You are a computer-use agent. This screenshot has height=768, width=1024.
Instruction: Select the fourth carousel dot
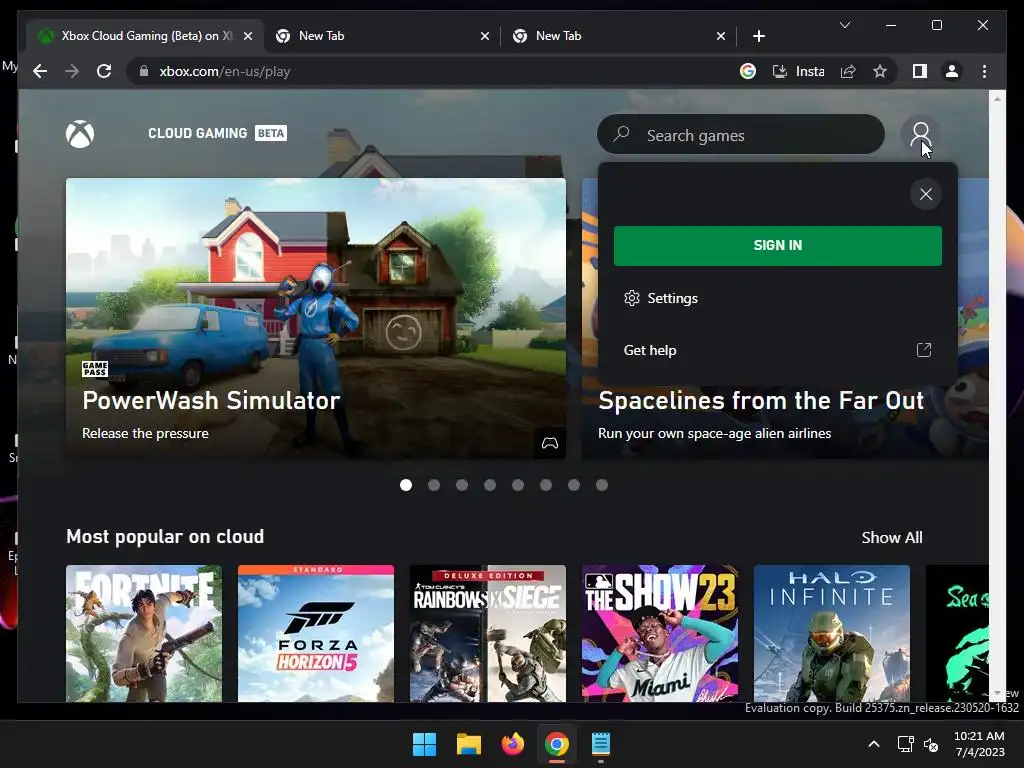coord(490,485)
